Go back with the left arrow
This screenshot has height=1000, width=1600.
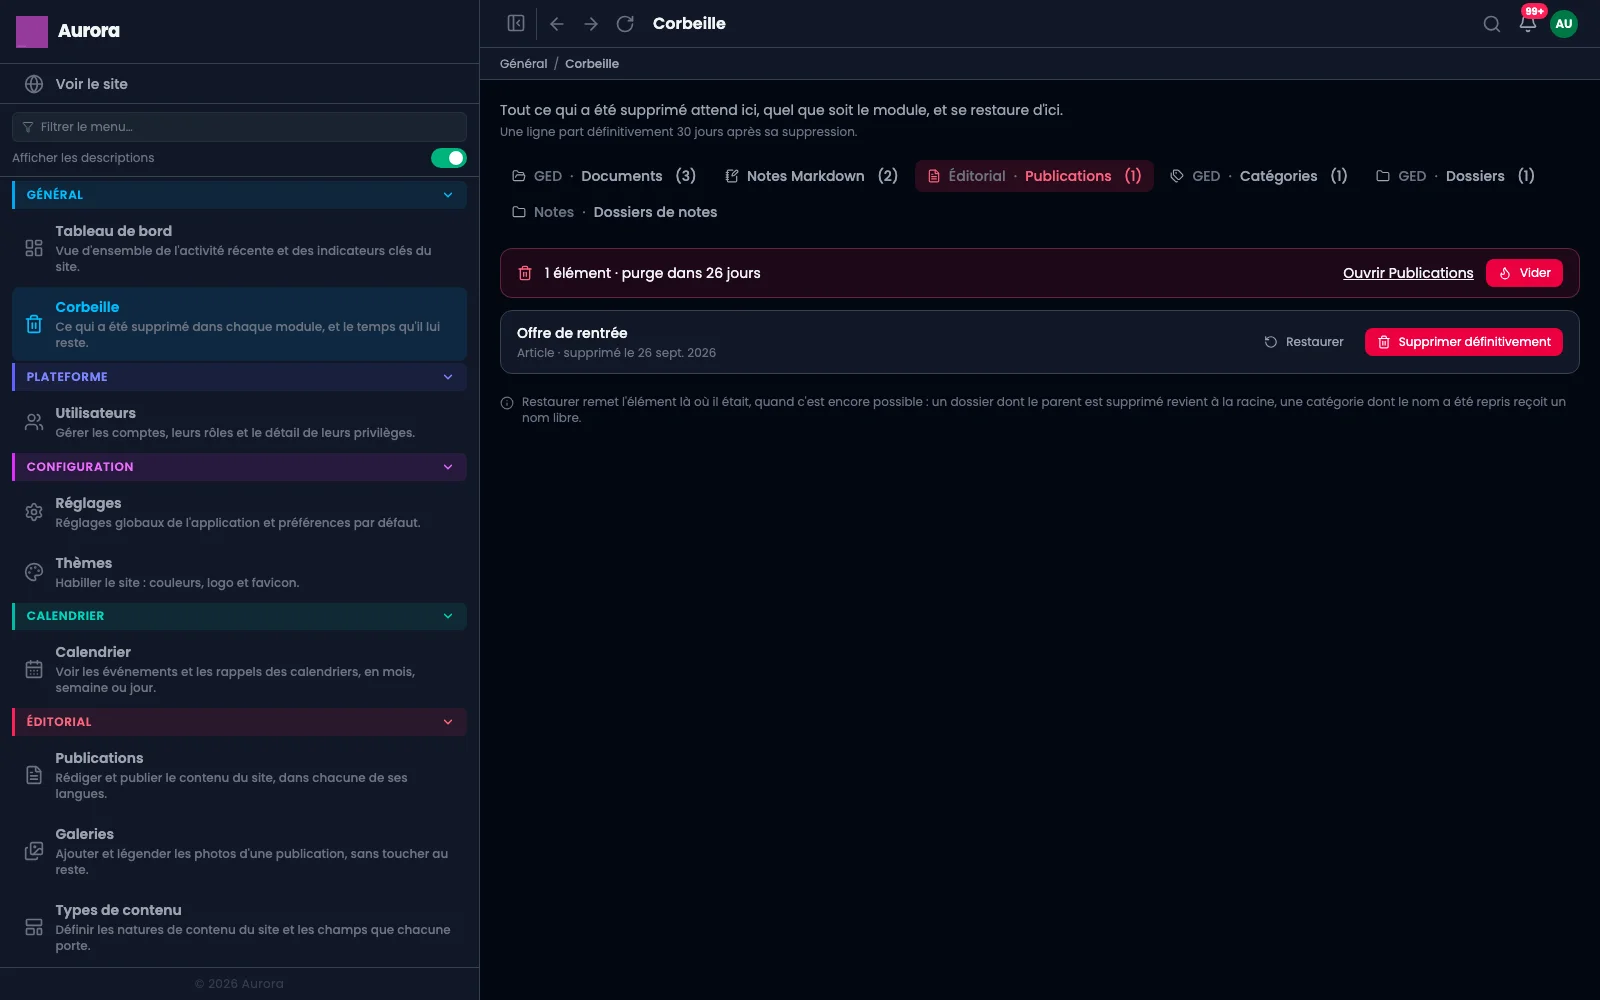[x=557, y=23]
